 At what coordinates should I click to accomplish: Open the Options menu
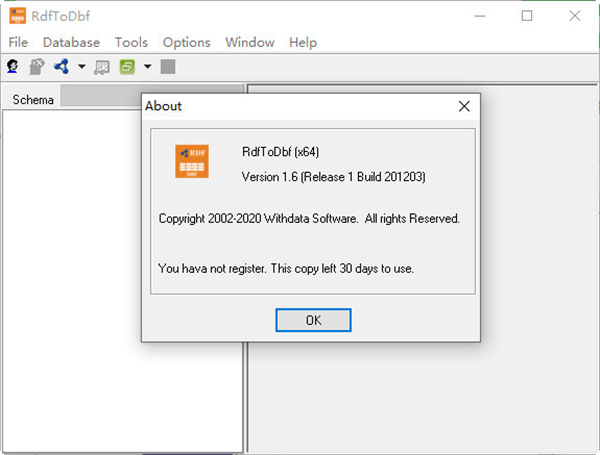(186, 42)
